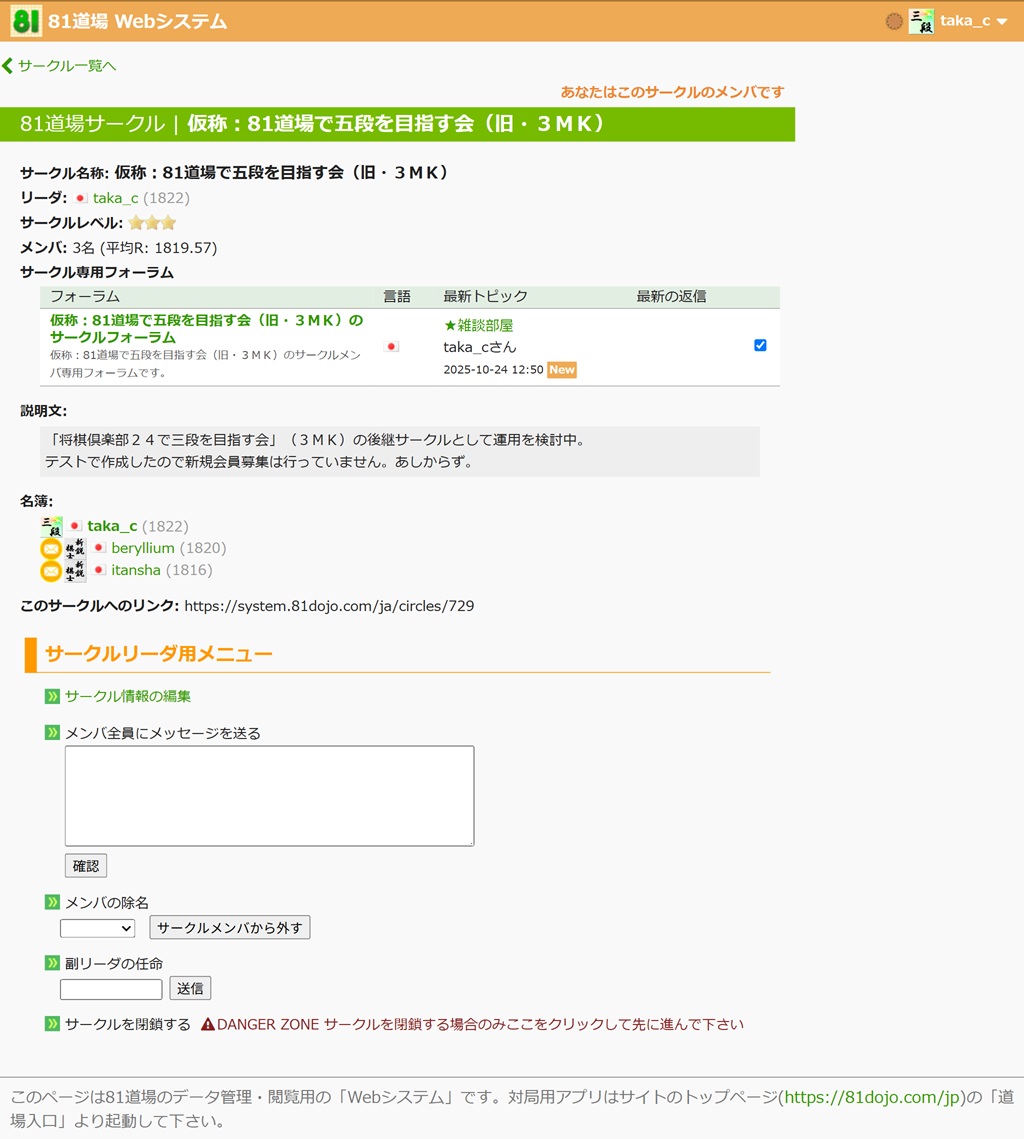The image size is (1024, 1139).
Task: Click the Japan flag in the forum row
Action: click(x=391, y=347)
